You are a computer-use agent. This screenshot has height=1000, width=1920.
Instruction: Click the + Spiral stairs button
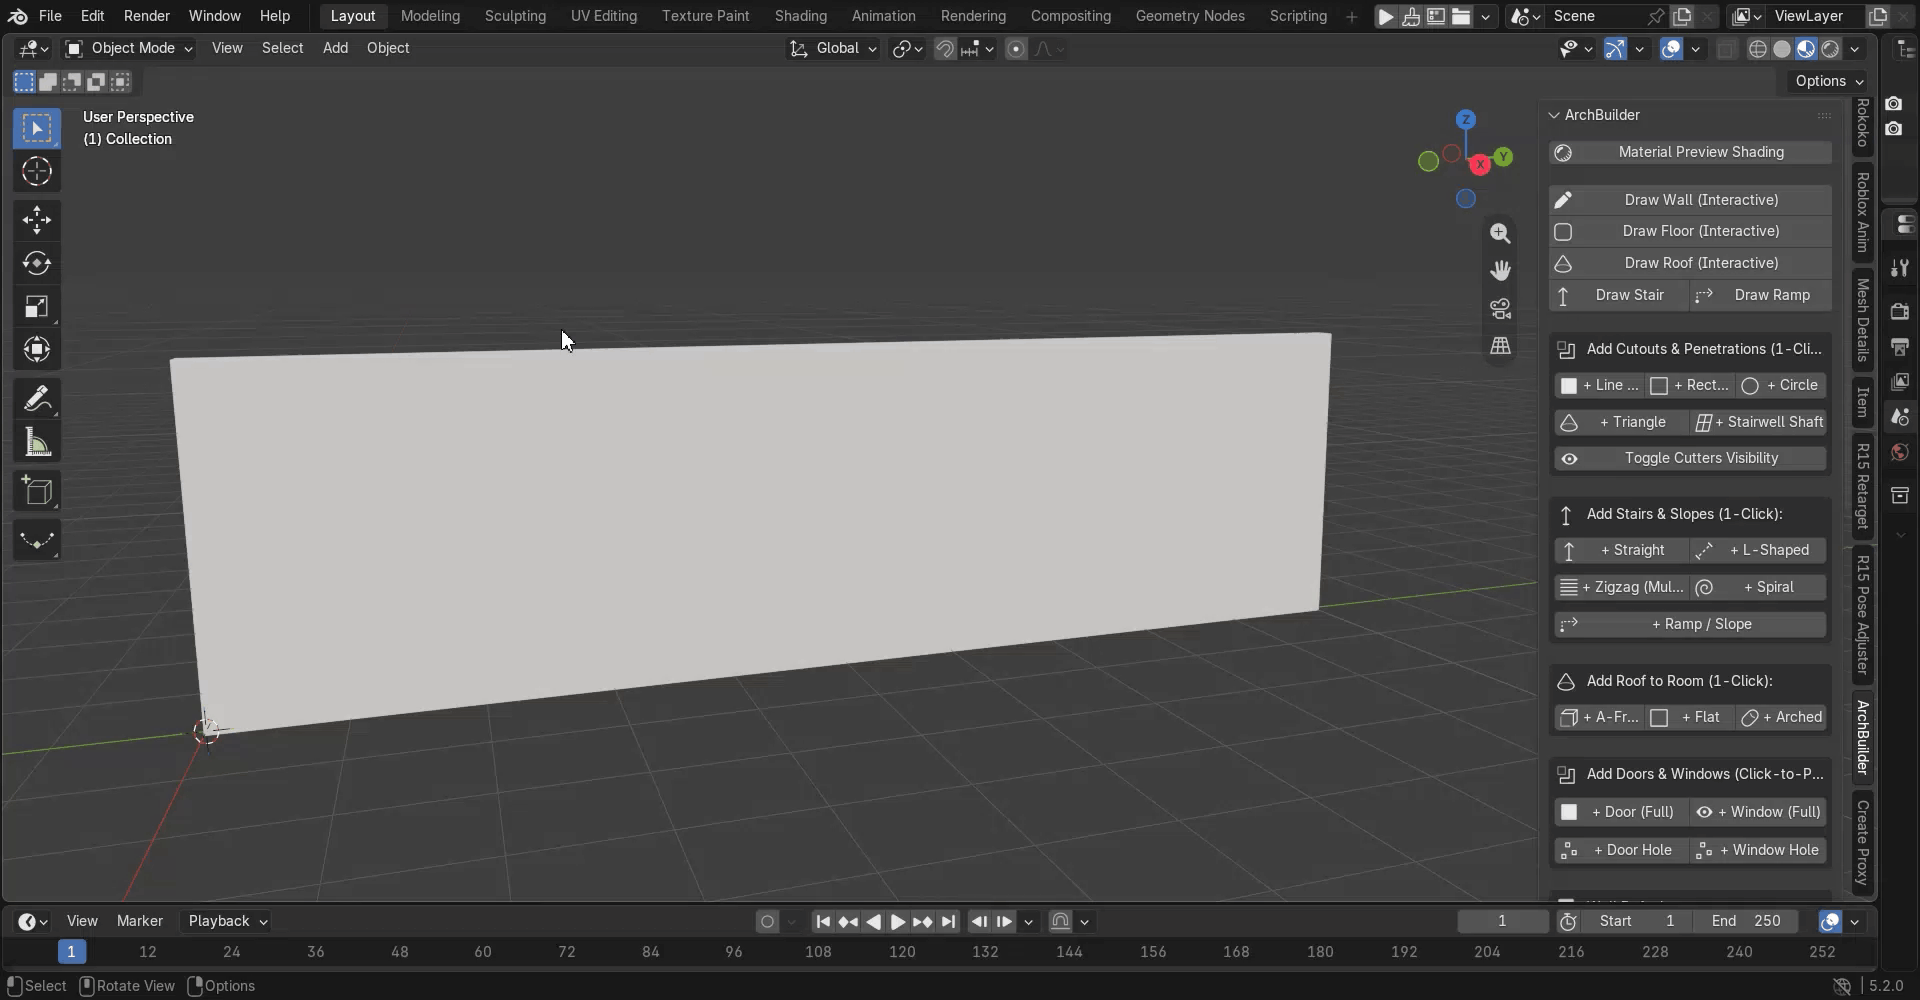point(1759,587)
